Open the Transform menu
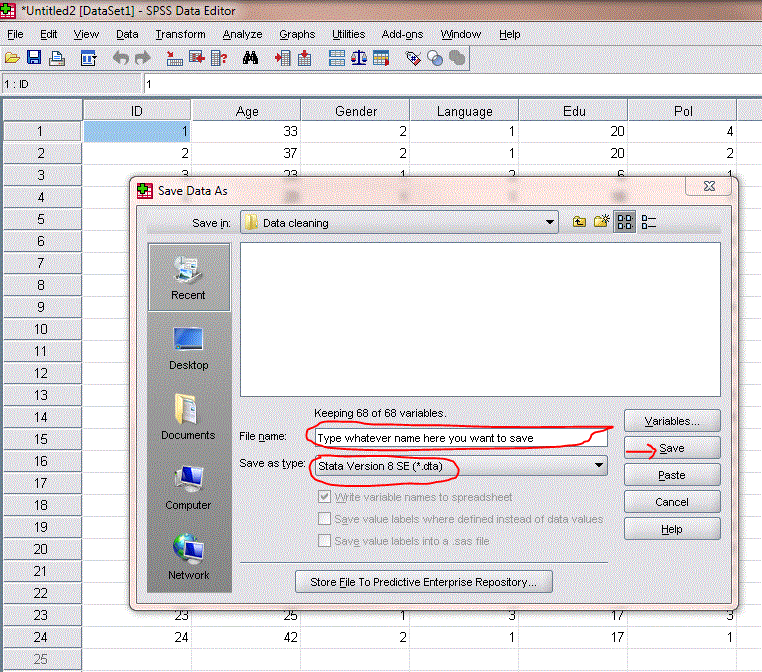This screenshot has width=762, height=672. click(x=180, y=34)
